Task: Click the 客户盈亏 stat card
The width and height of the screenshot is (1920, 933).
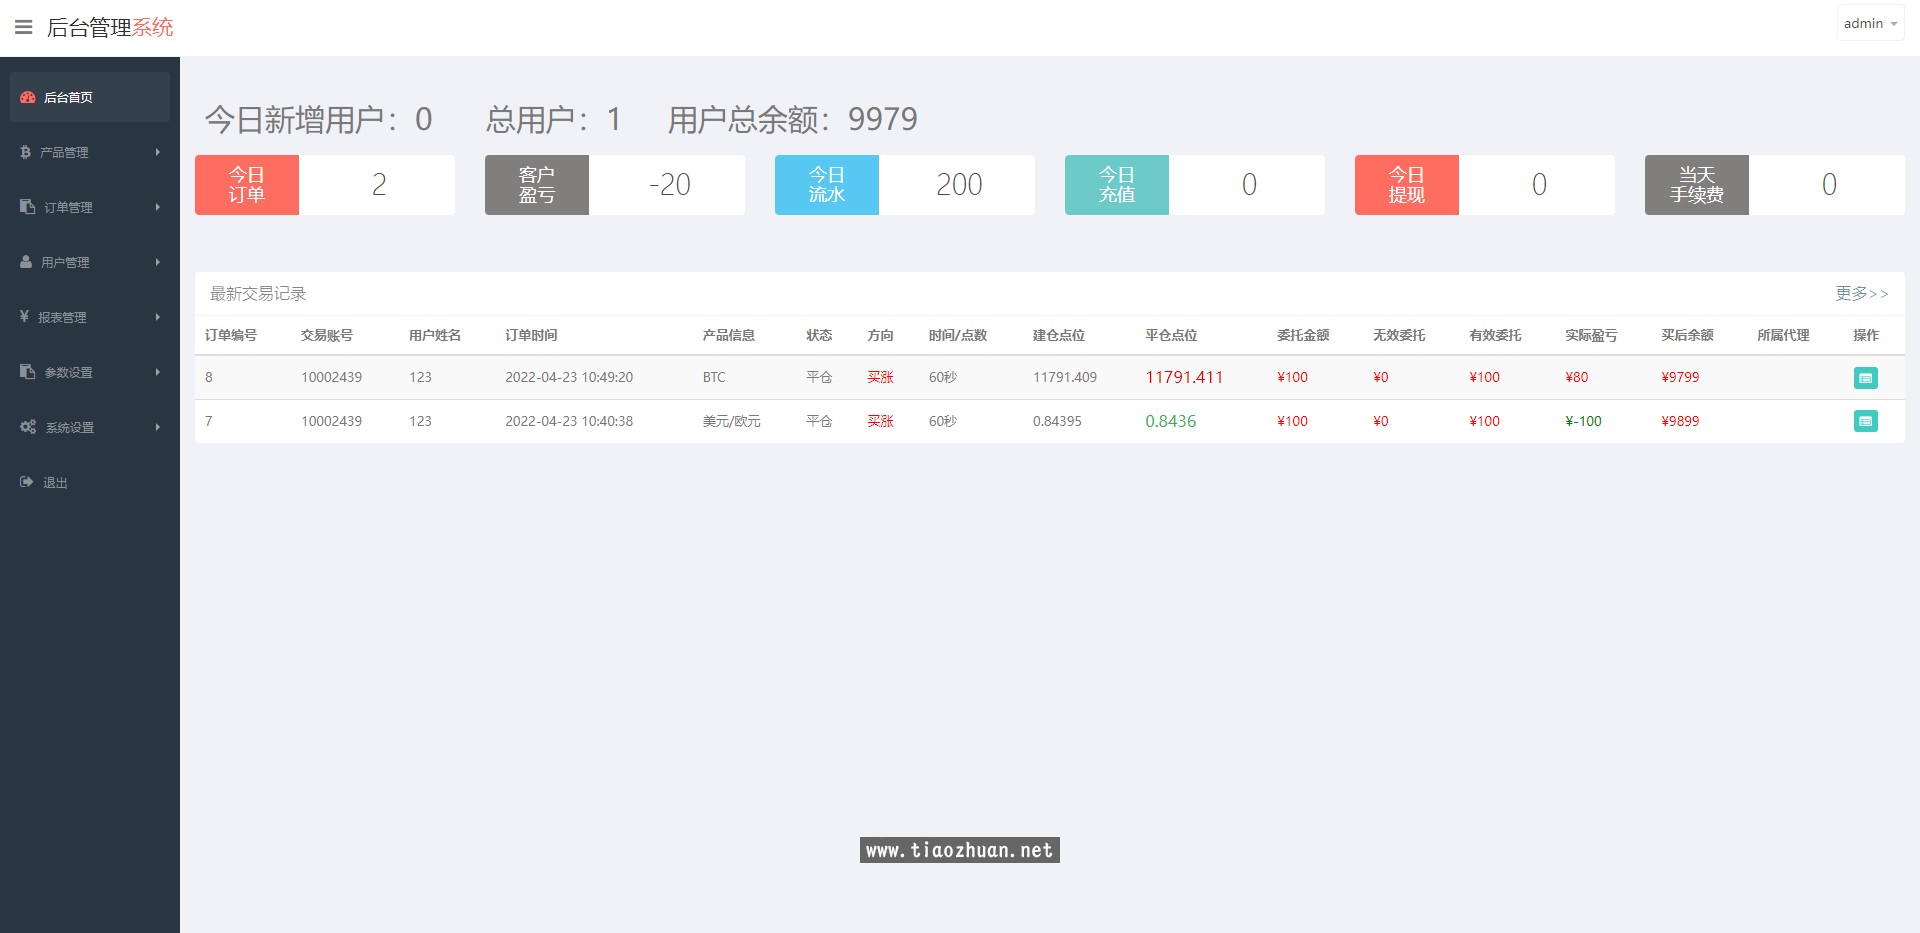Action: pos(615,185)
